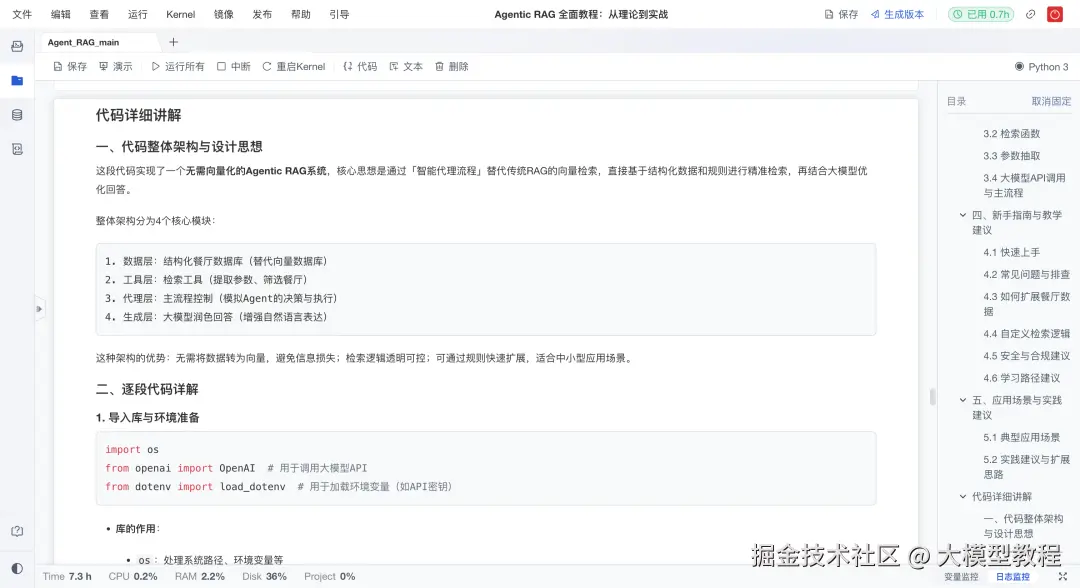
Task: Click the Time 7.3 h status
Action: (x=67, y=576)
